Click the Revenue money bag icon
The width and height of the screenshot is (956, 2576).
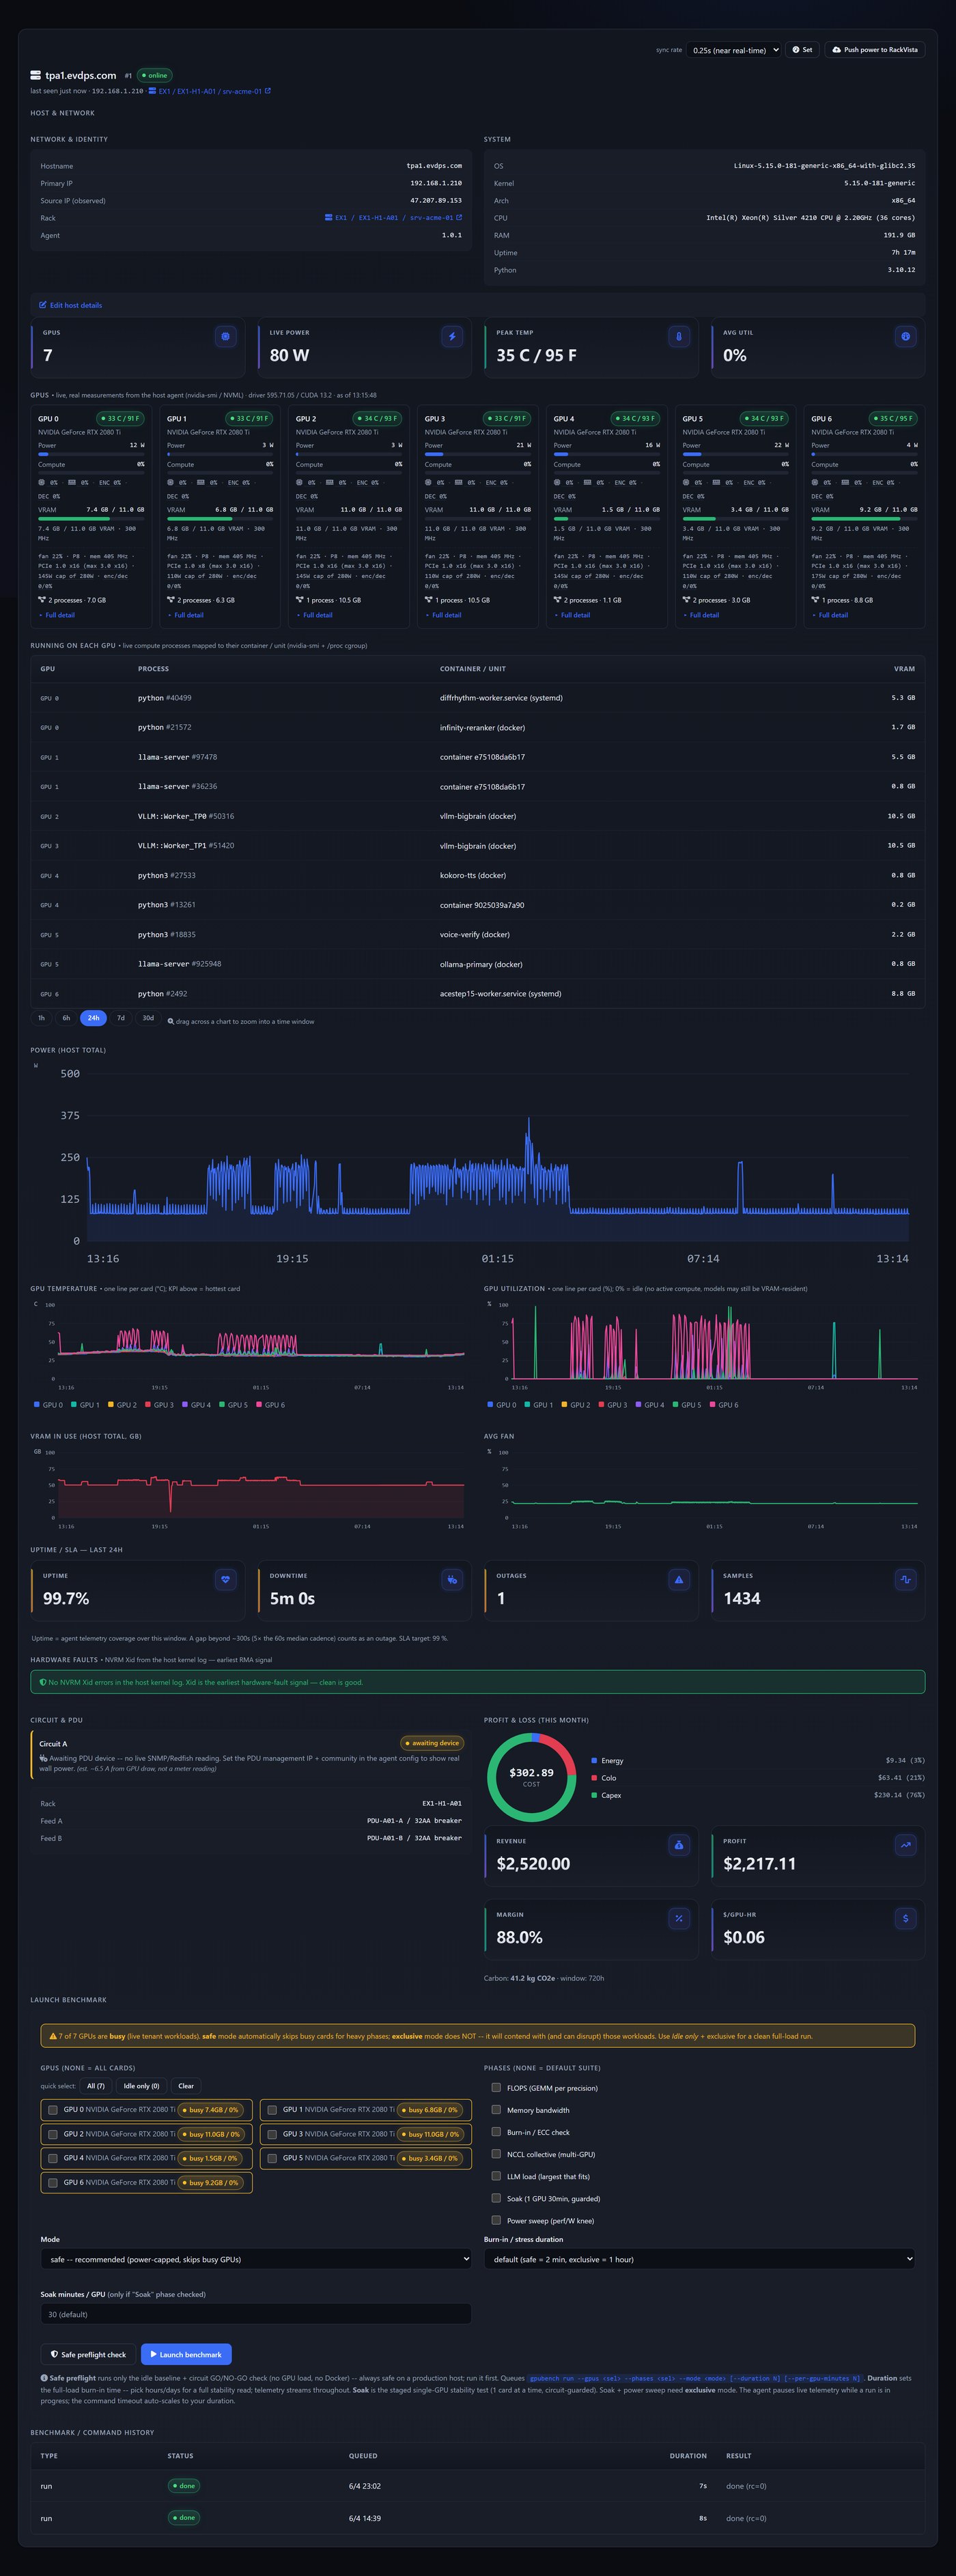click(x=679, y=1845)
